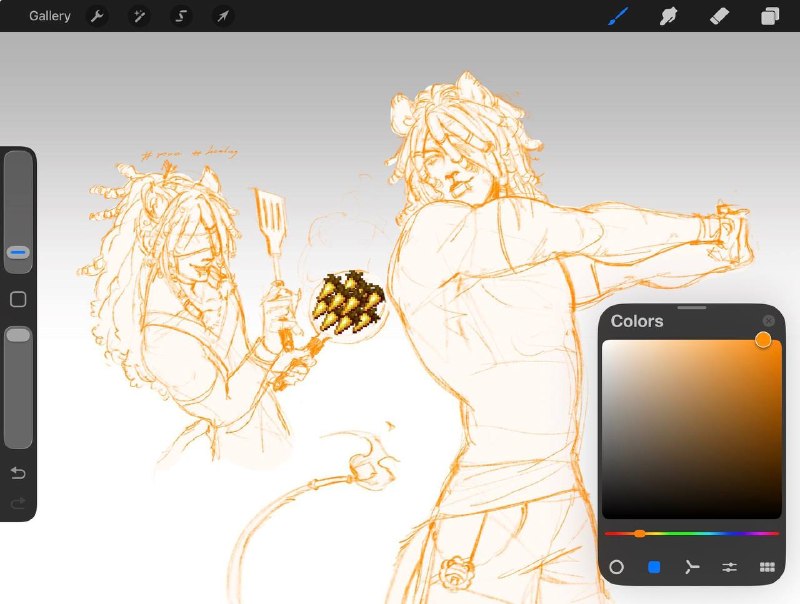Click the hue slider orange handle
This screenshot has height=604, width=800.
639,534
